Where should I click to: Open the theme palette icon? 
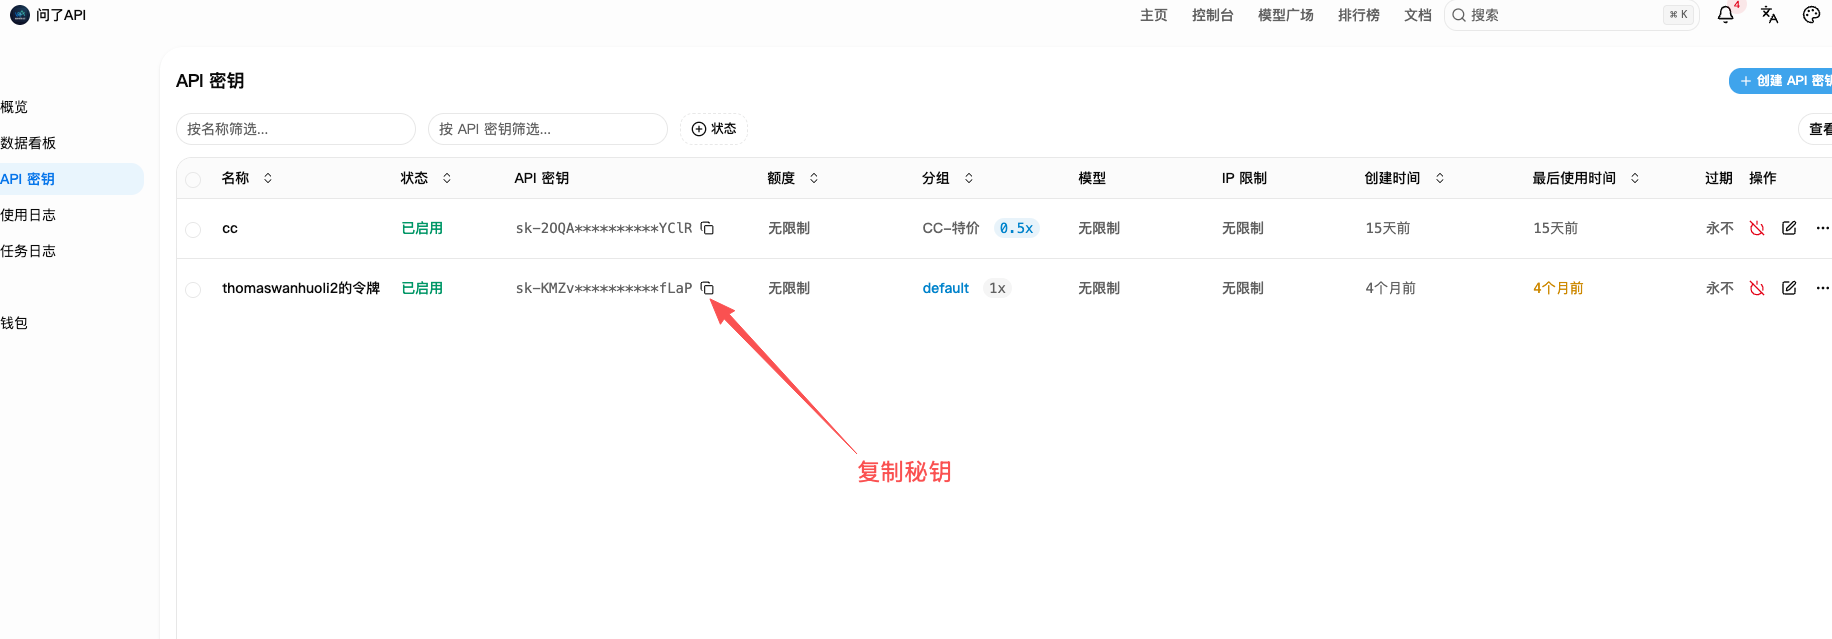tap(1811, 15)
